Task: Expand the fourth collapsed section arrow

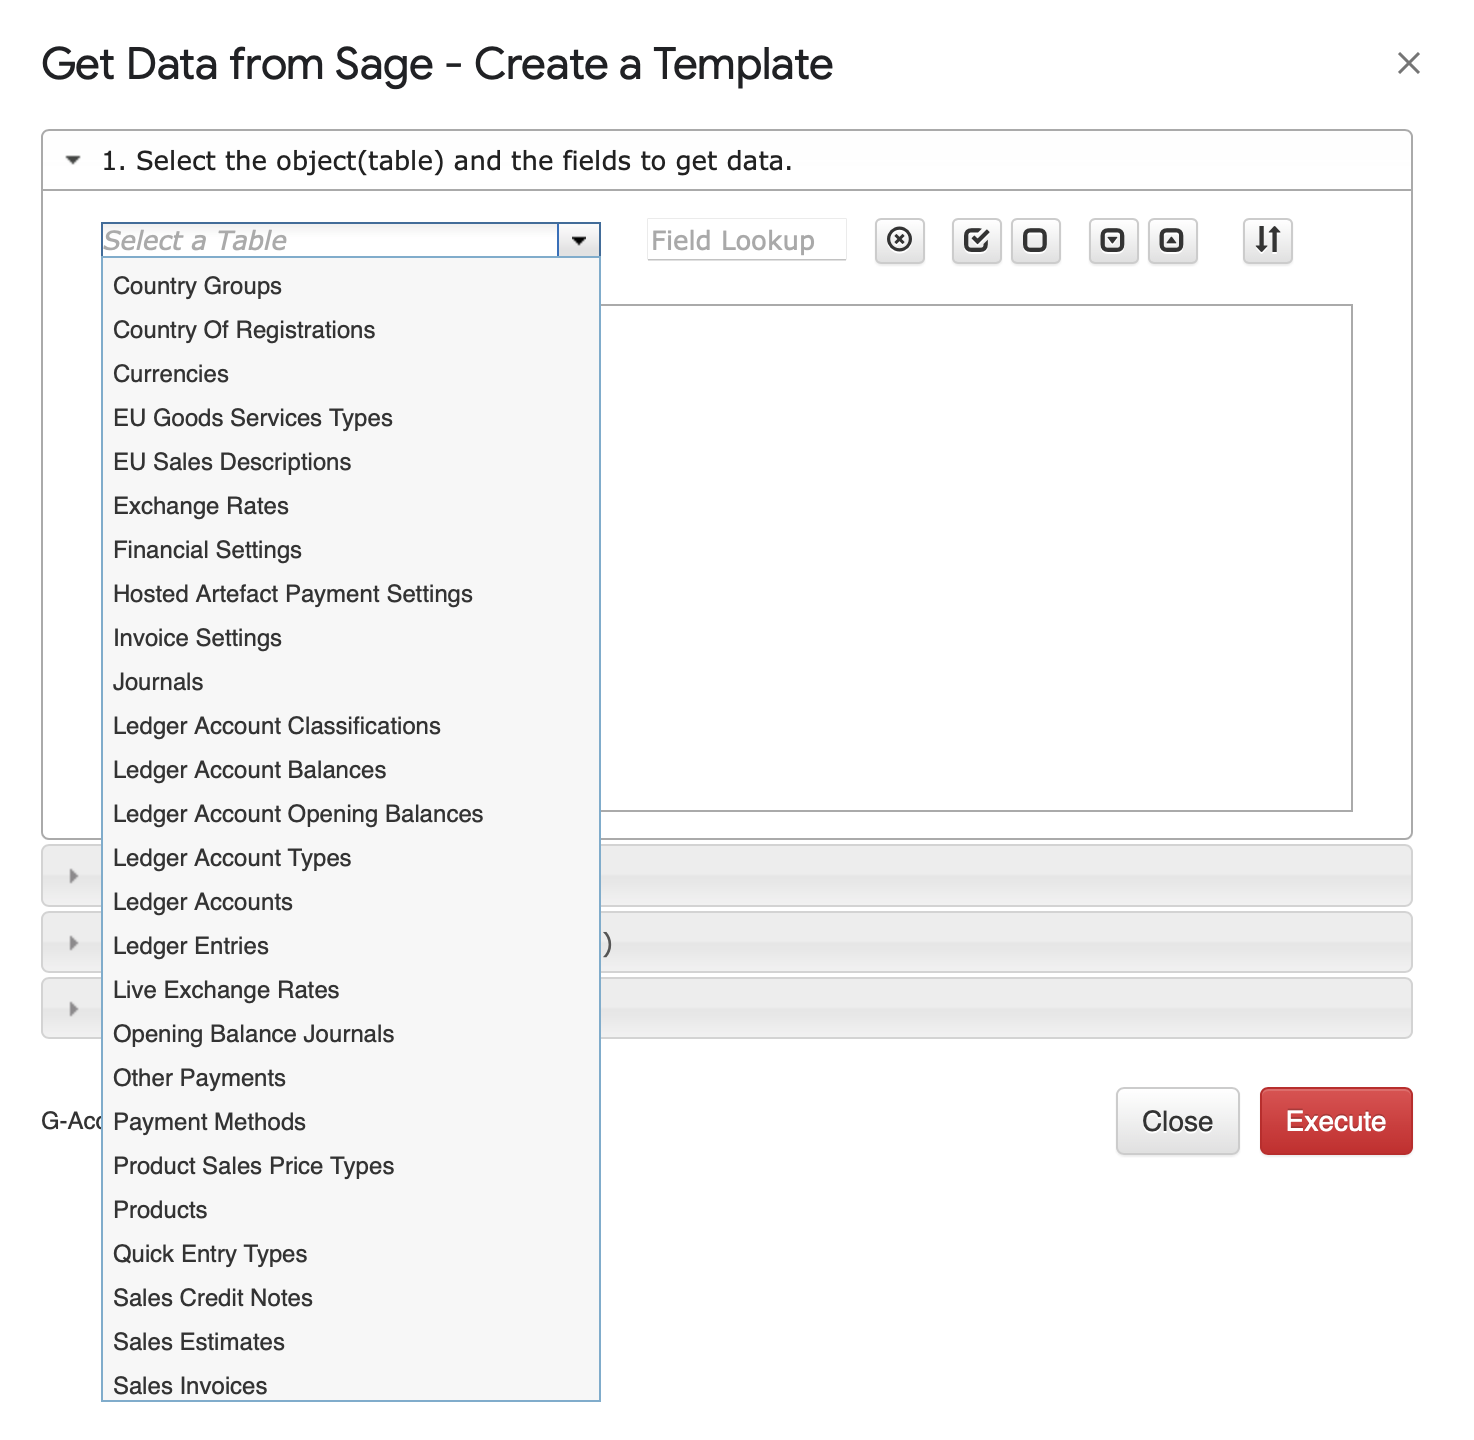Action: (73, 1008)
